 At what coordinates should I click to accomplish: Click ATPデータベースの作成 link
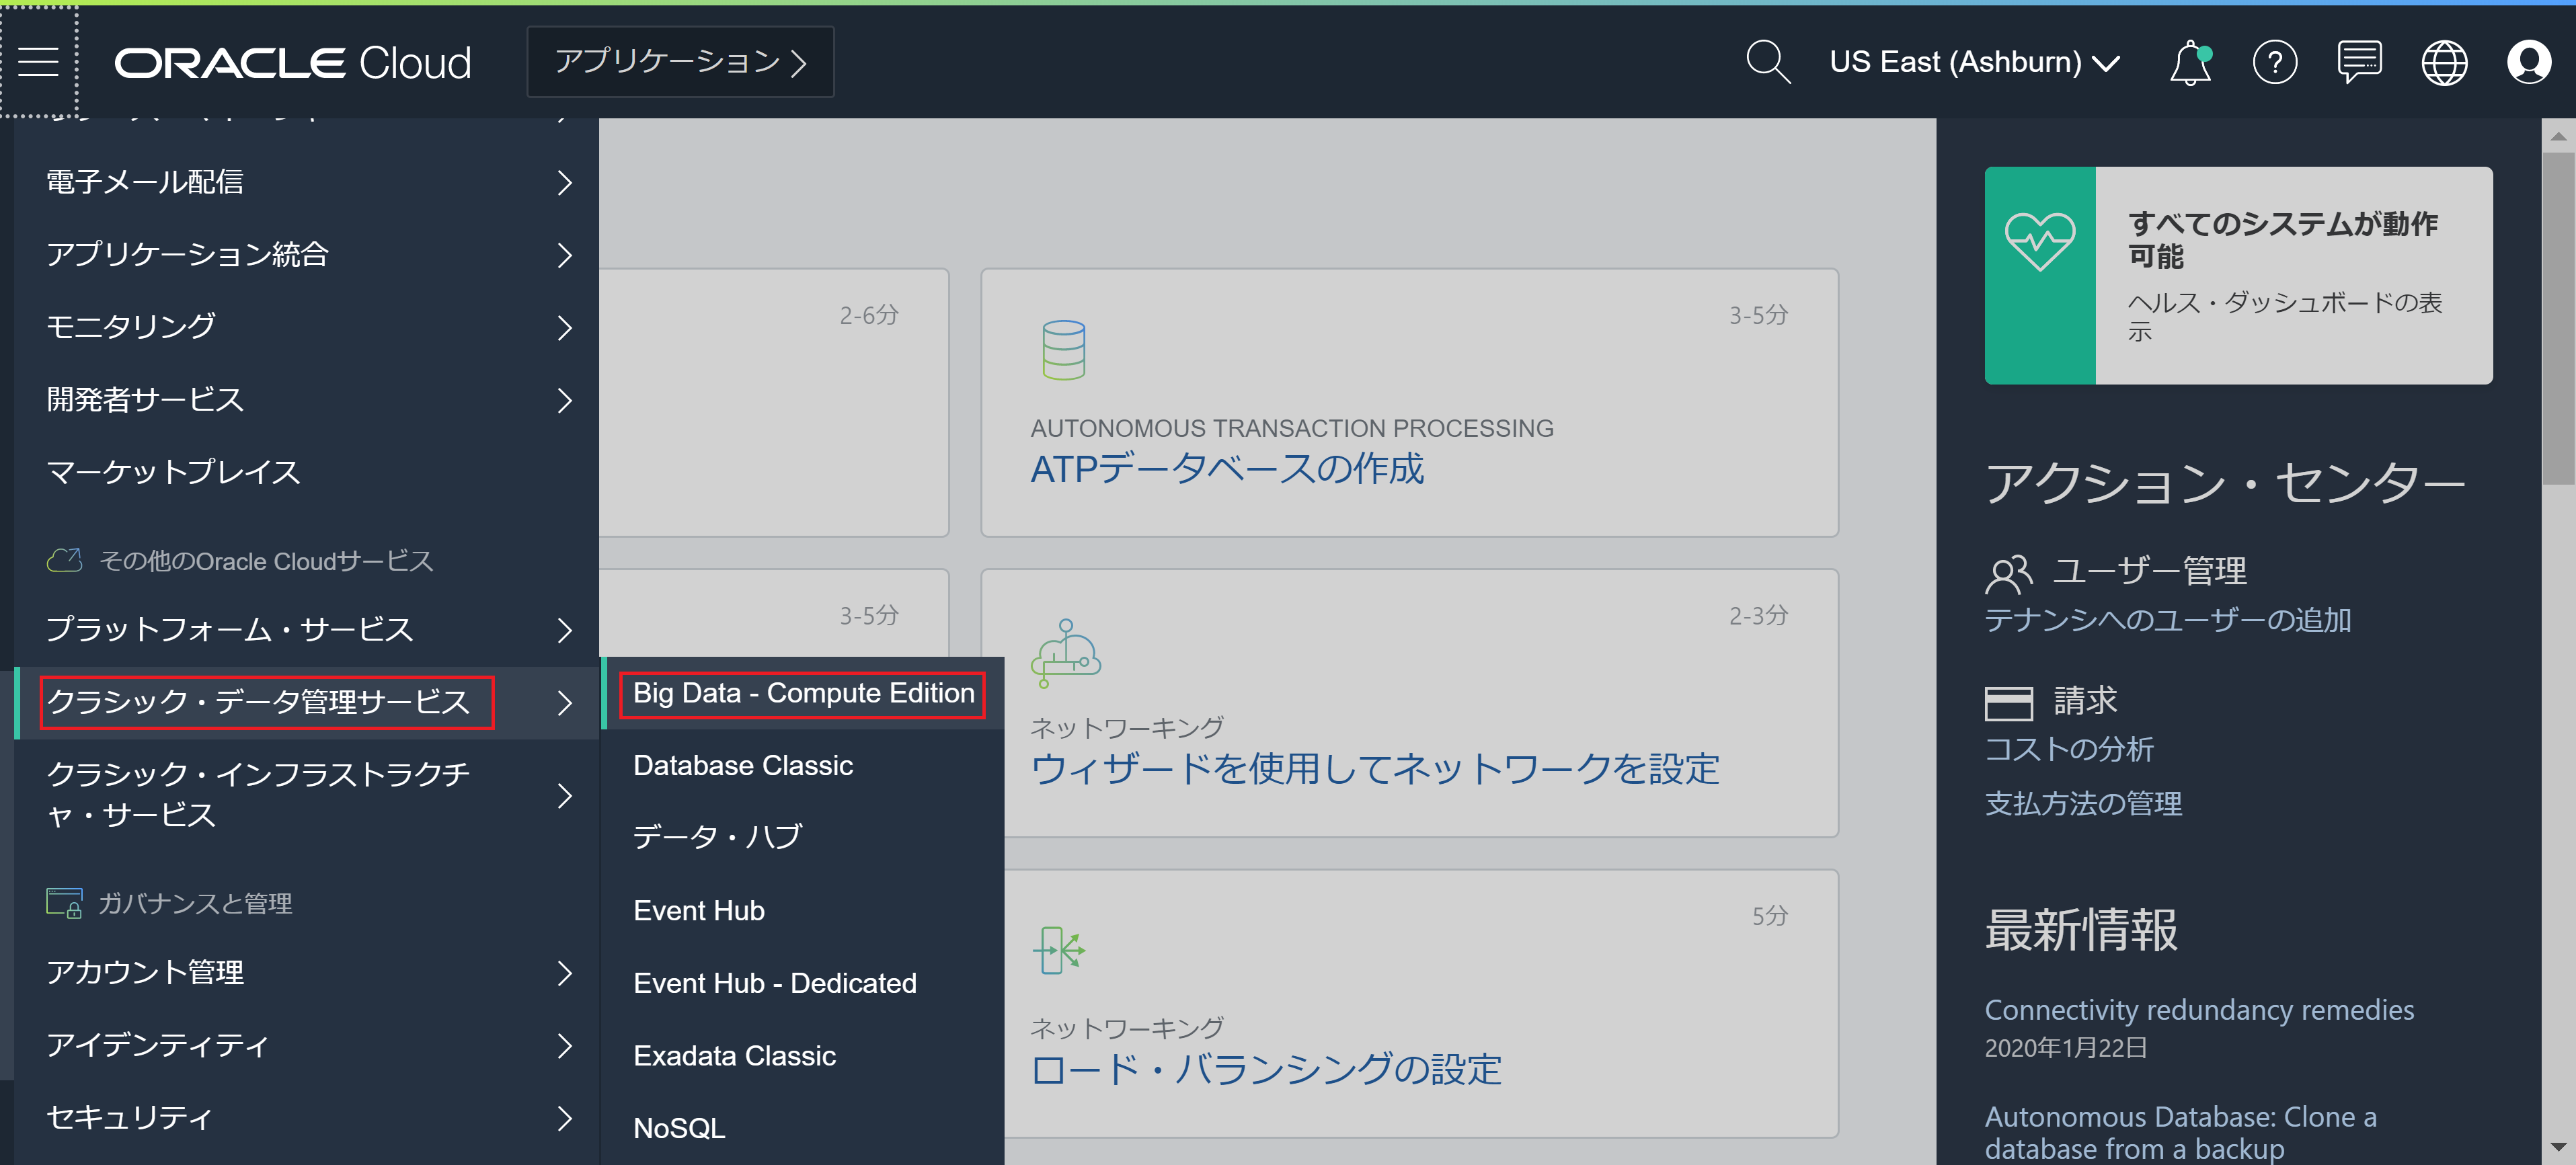1227,468
